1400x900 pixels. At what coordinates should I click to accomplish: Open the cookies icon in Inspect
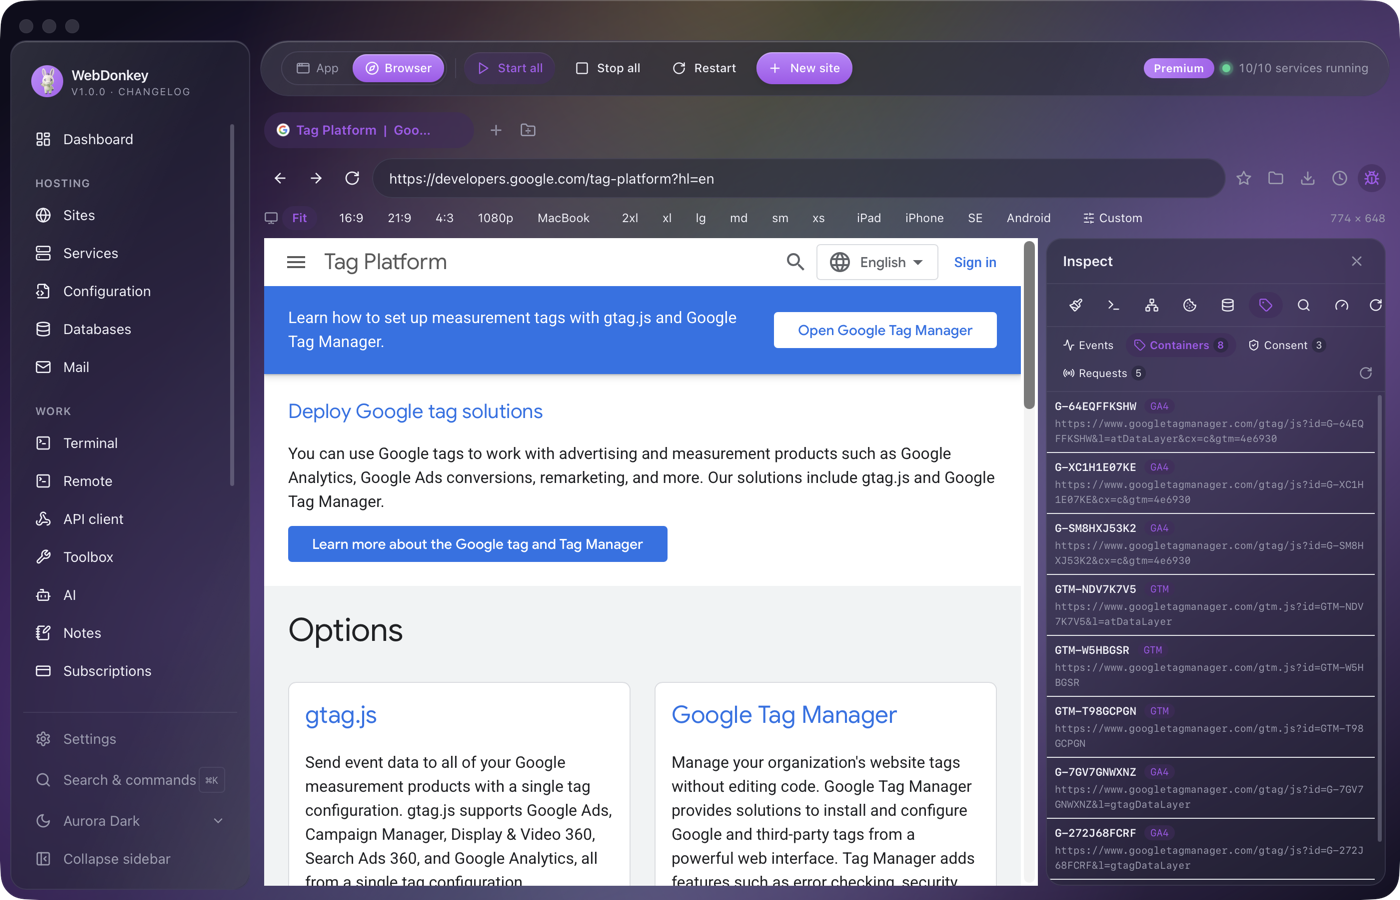(x=1190, y=305)
